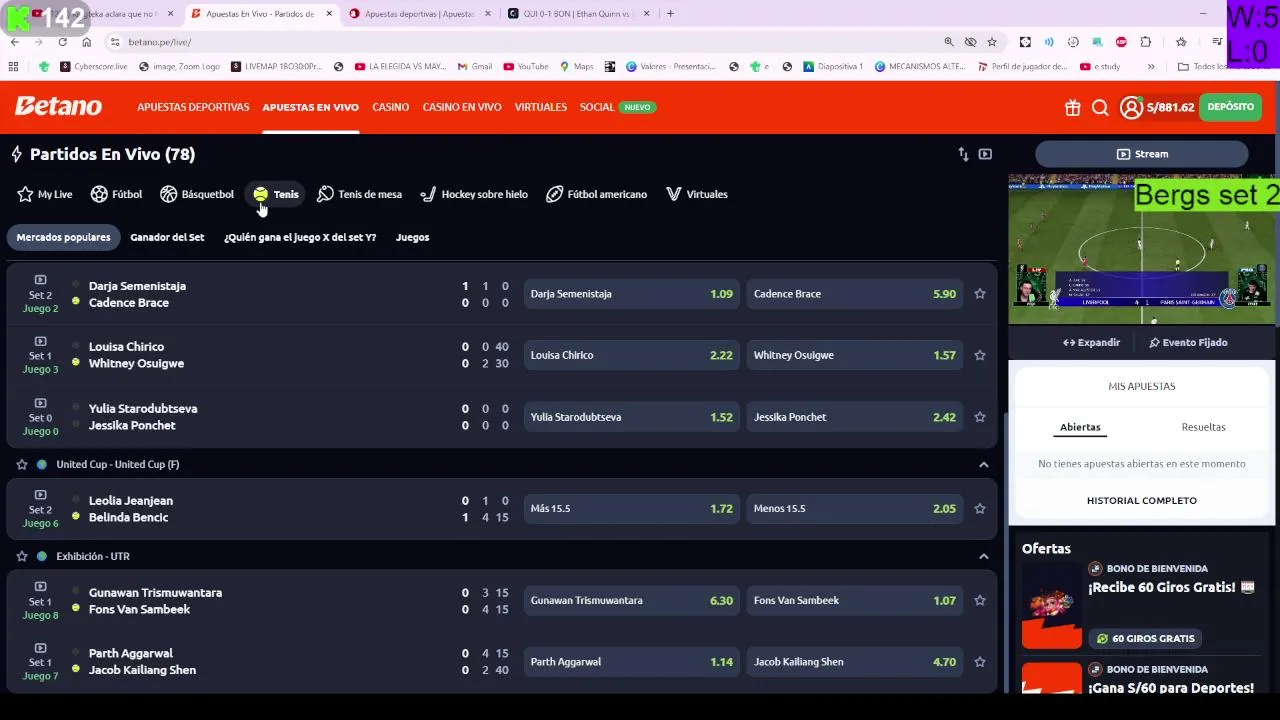Bet on Más 15.5 at 1.72
Screen dimensions: 1280x720
pyautogui.click(x=631, y=509)
